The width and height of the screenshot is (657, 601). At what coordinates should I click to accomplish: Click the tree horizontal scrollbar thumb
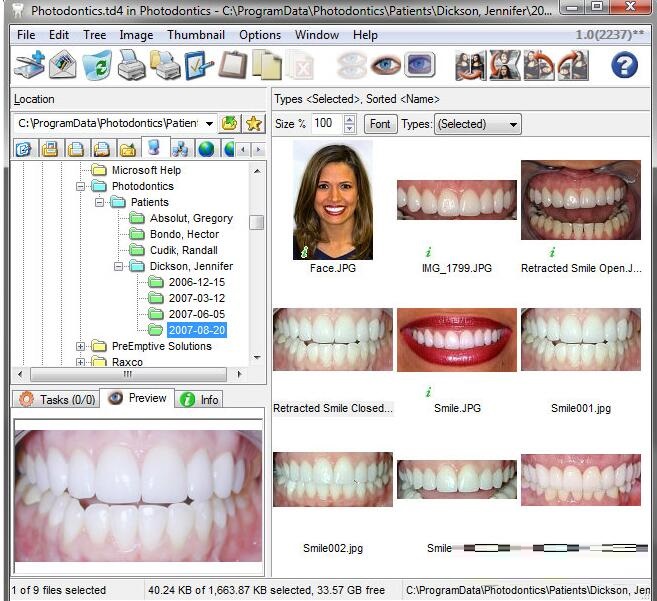point(128,374)
